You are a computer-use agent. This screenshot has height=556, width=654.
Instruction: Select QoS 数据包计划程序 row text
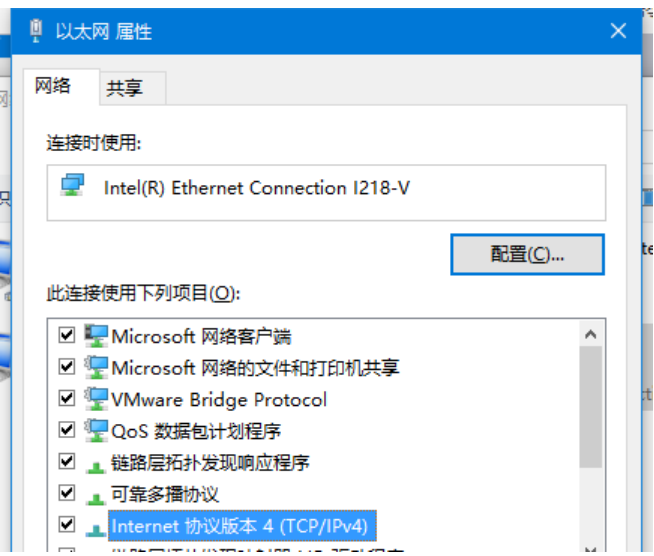(196, 431)
